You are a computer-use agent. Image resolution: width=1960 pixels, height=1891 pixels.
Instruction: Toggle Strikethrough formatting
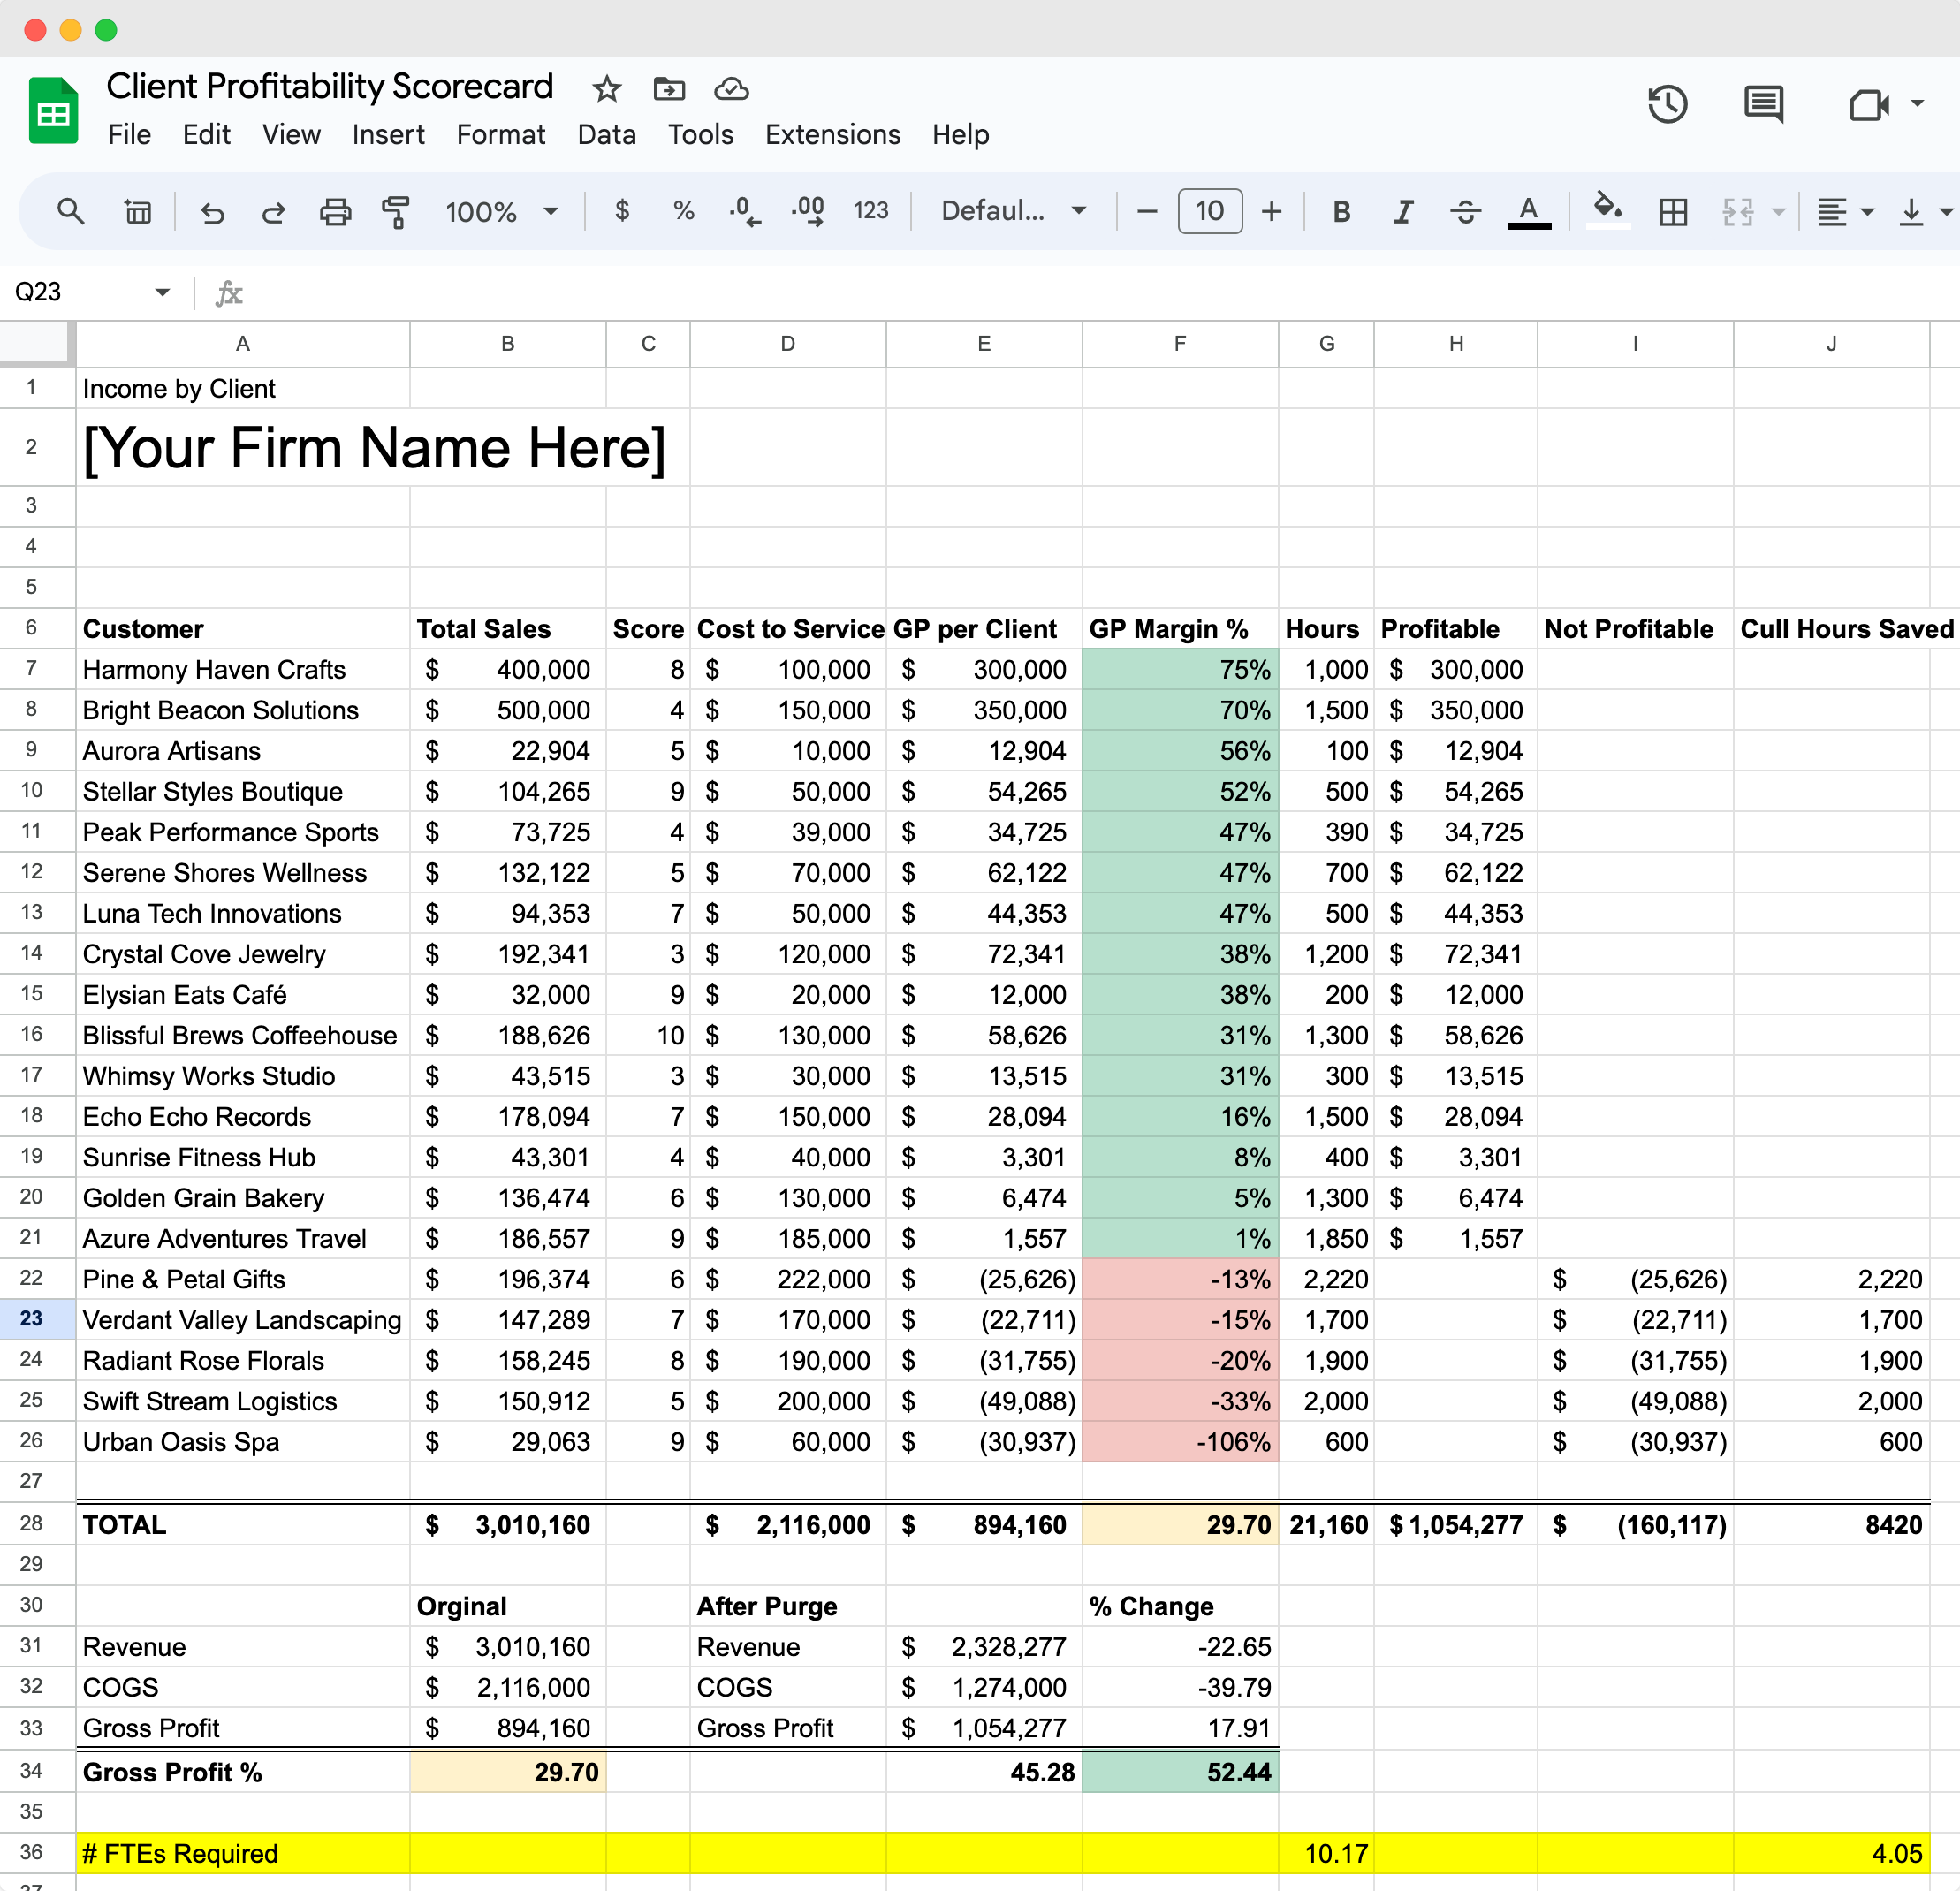pos(1465,212)
